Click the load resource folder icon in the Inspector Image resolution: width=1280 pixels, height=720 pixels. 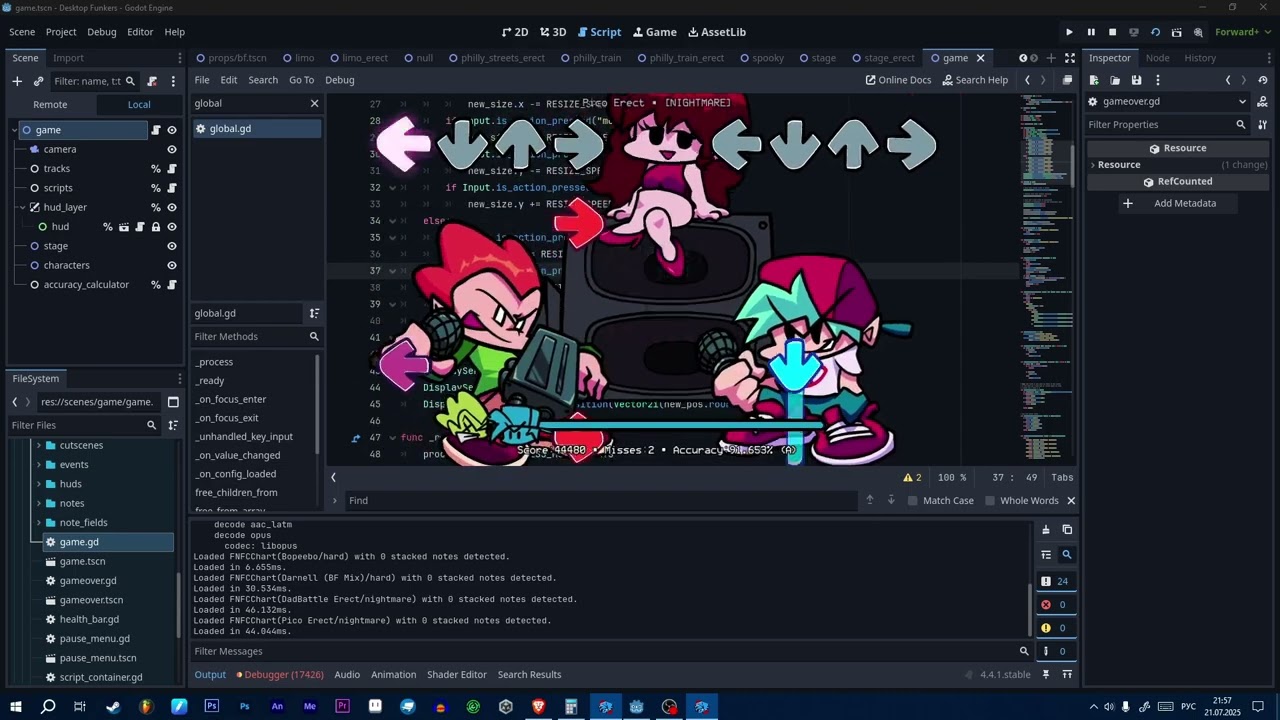(1115, 80)
